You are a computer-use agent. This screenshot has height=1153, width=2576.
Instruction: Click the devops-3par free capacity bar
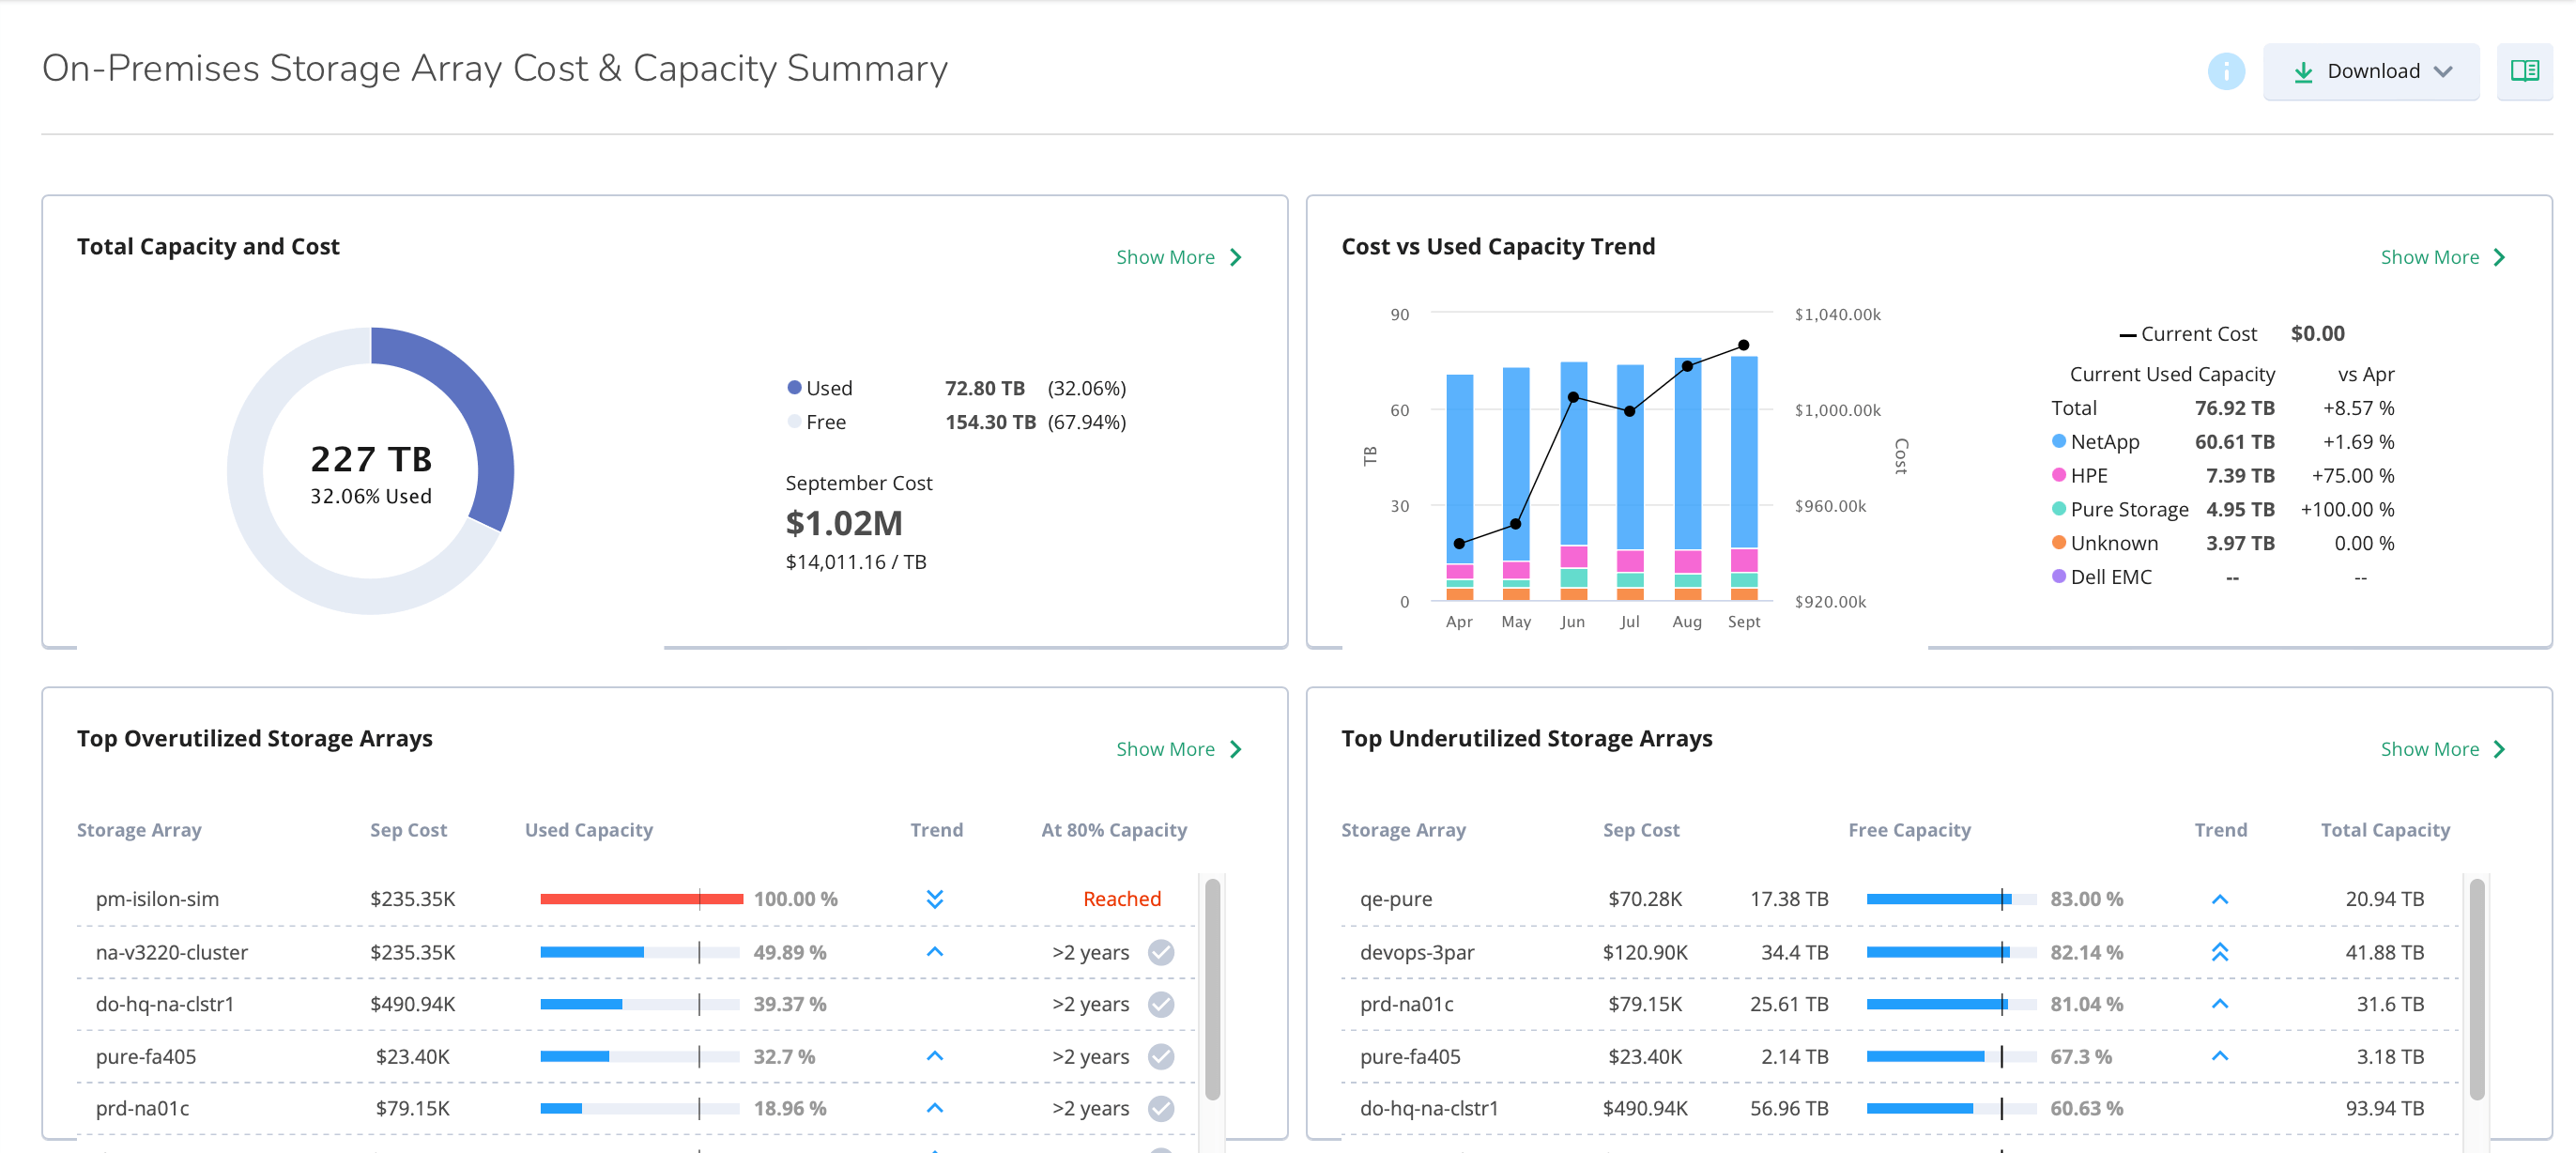pyautogui.click(x=1951, y=952)
